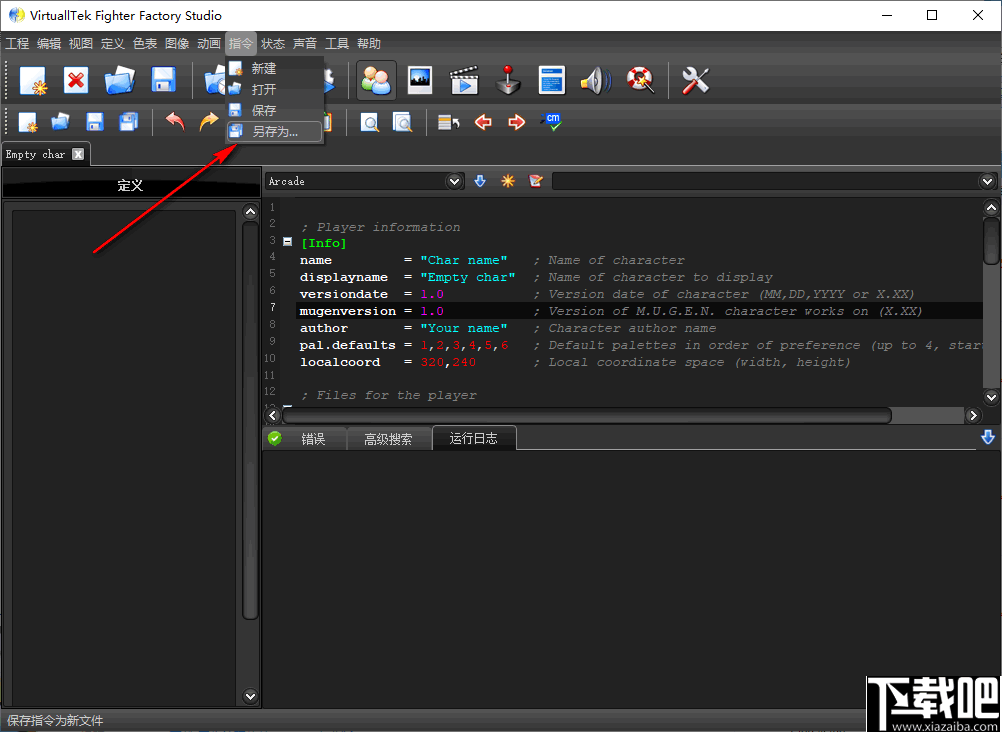Click the Save All multiple disks icon

point(128,121)
